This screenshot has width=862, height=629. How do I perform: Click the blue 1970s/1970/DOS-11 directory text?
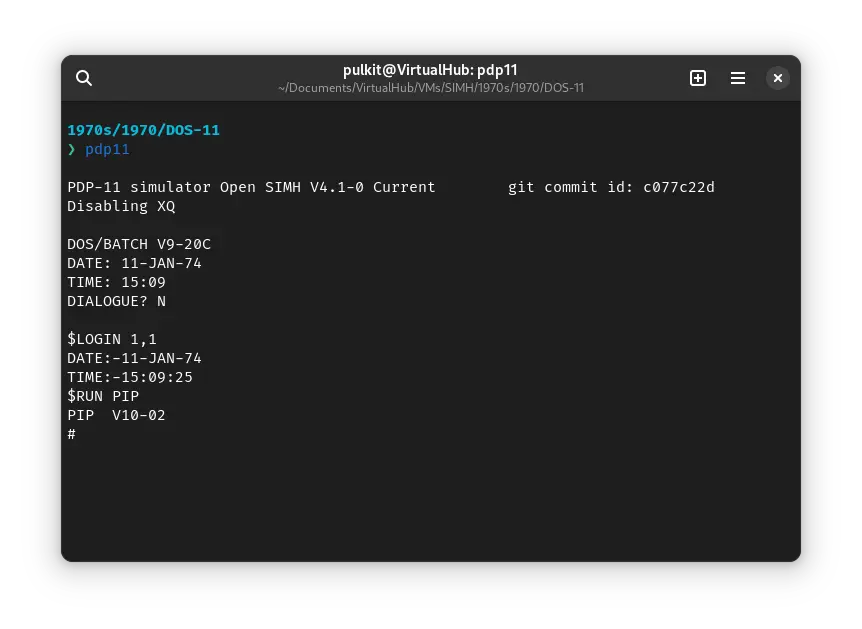[x=143, y=130]
